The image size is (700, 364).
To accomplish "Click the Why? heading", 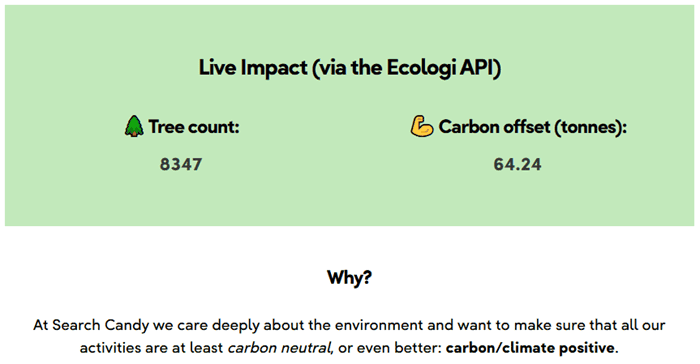I will pyautogui.click(x=349, y=277).
